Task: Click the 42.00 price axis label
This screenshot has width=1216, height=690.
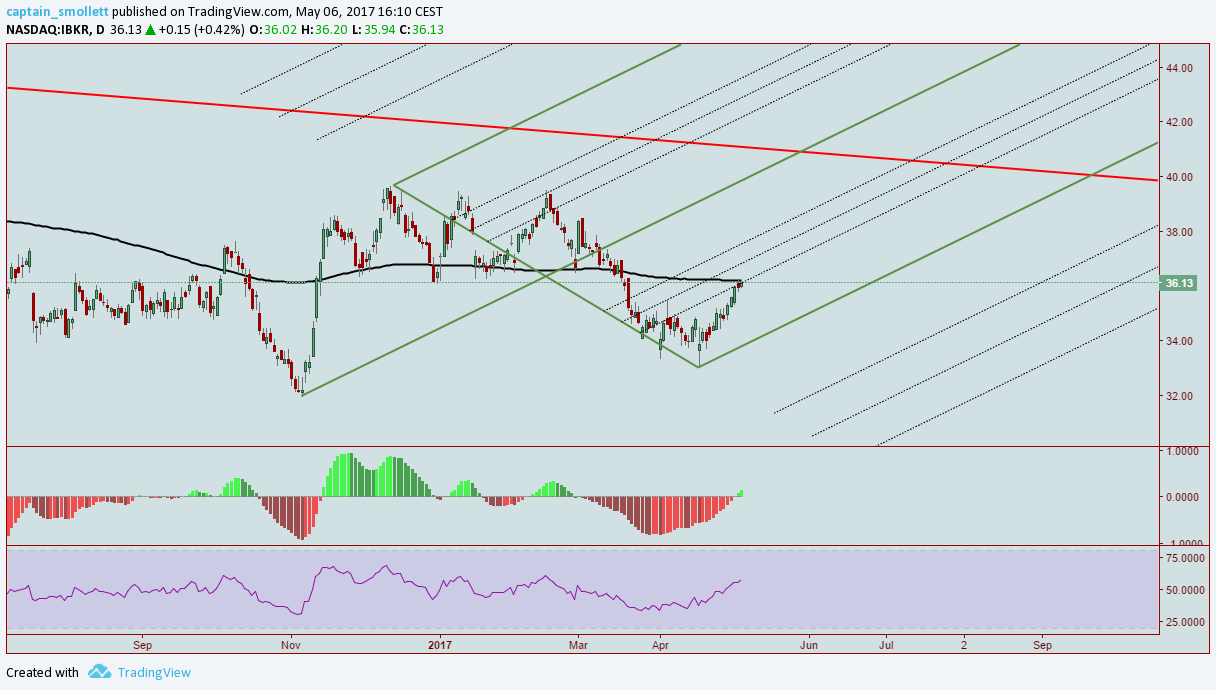Action: (x=1180, y=122)
